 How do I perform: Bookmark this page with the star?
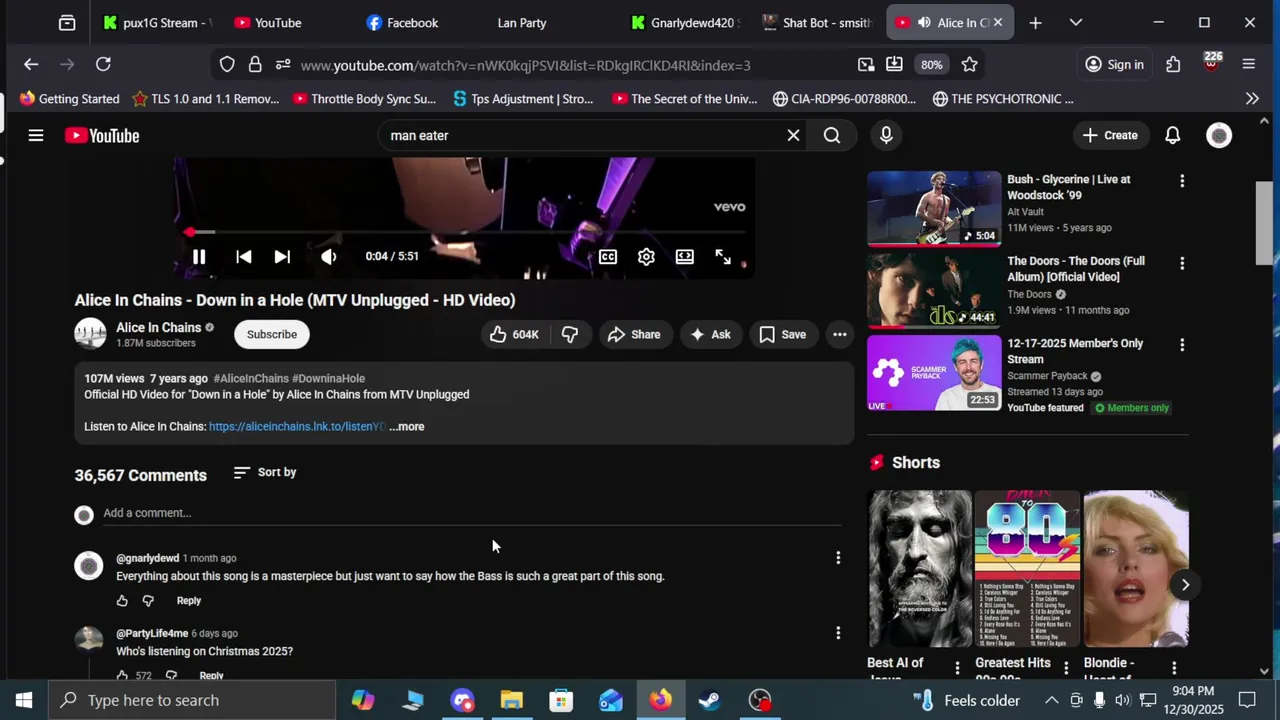coord(969,65)
